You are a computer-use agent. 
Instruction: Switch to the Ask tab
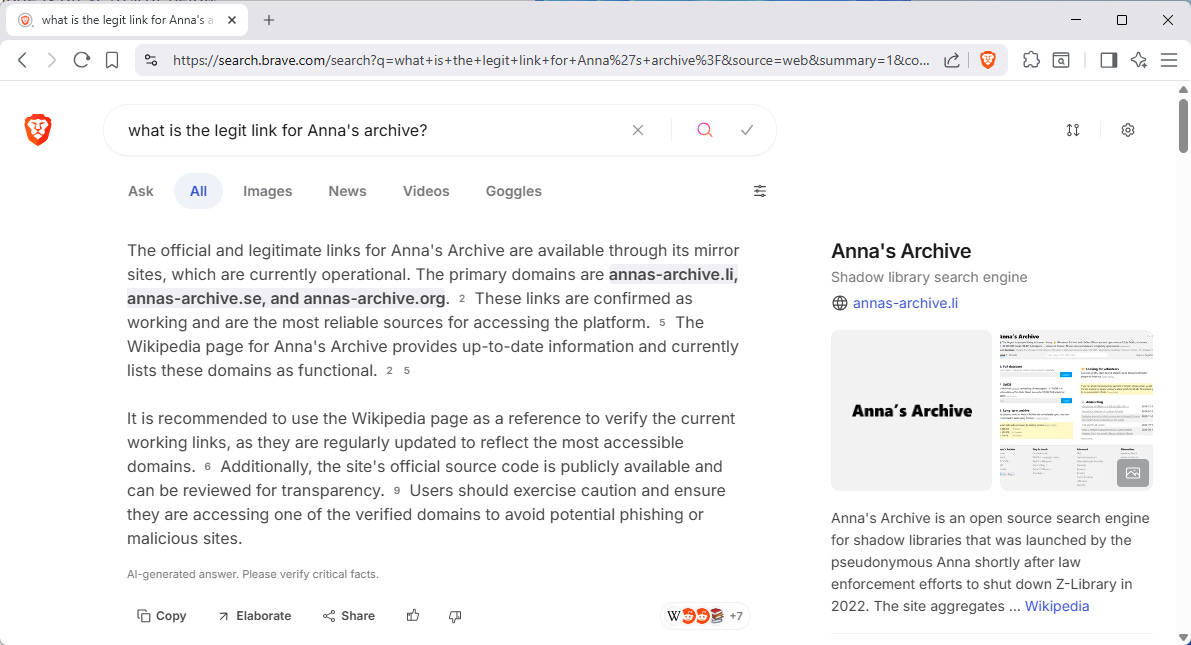click(x=141, y=191)
